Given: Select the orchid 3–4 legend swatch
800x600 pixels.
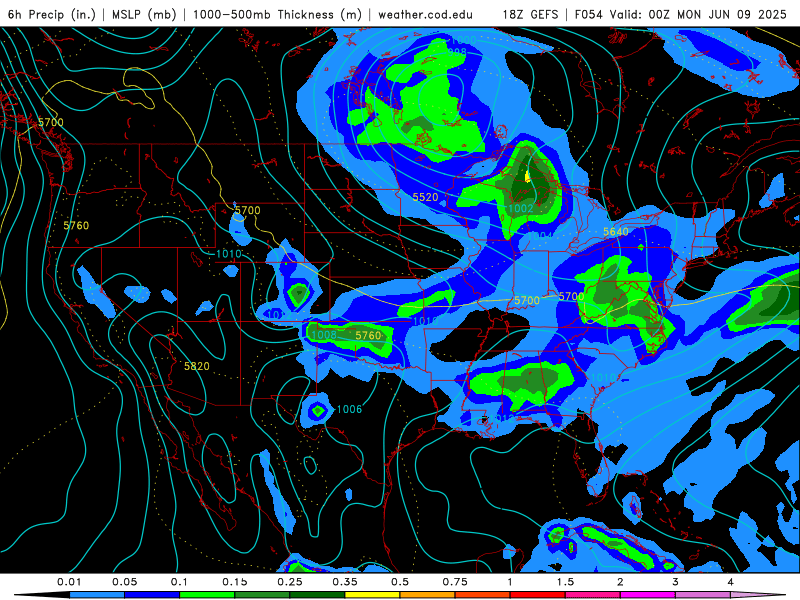Looking at the screenshot, I should (703, 595).
